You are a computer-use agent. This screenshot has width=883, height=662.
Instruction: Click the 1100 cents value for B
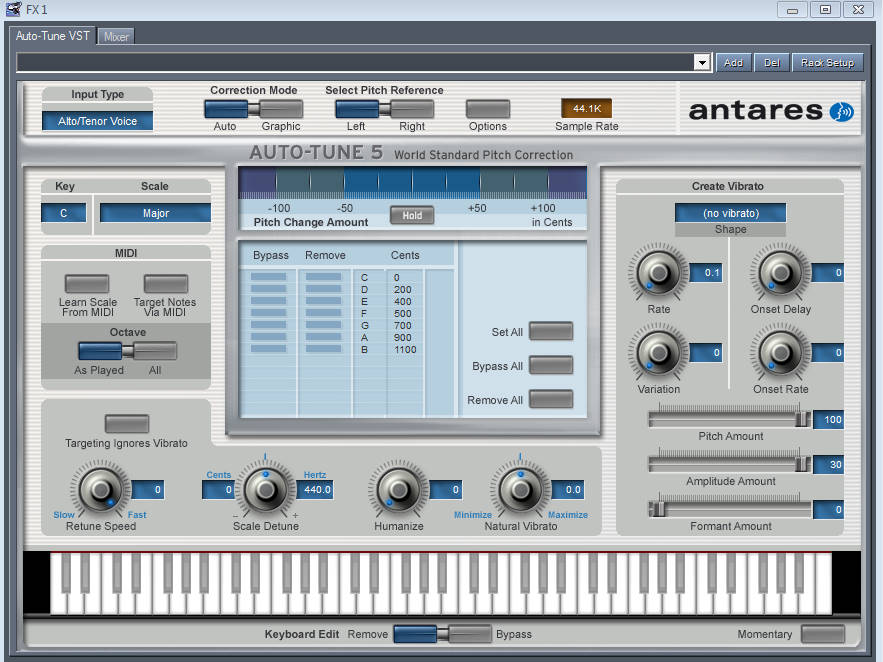(405, 350)
